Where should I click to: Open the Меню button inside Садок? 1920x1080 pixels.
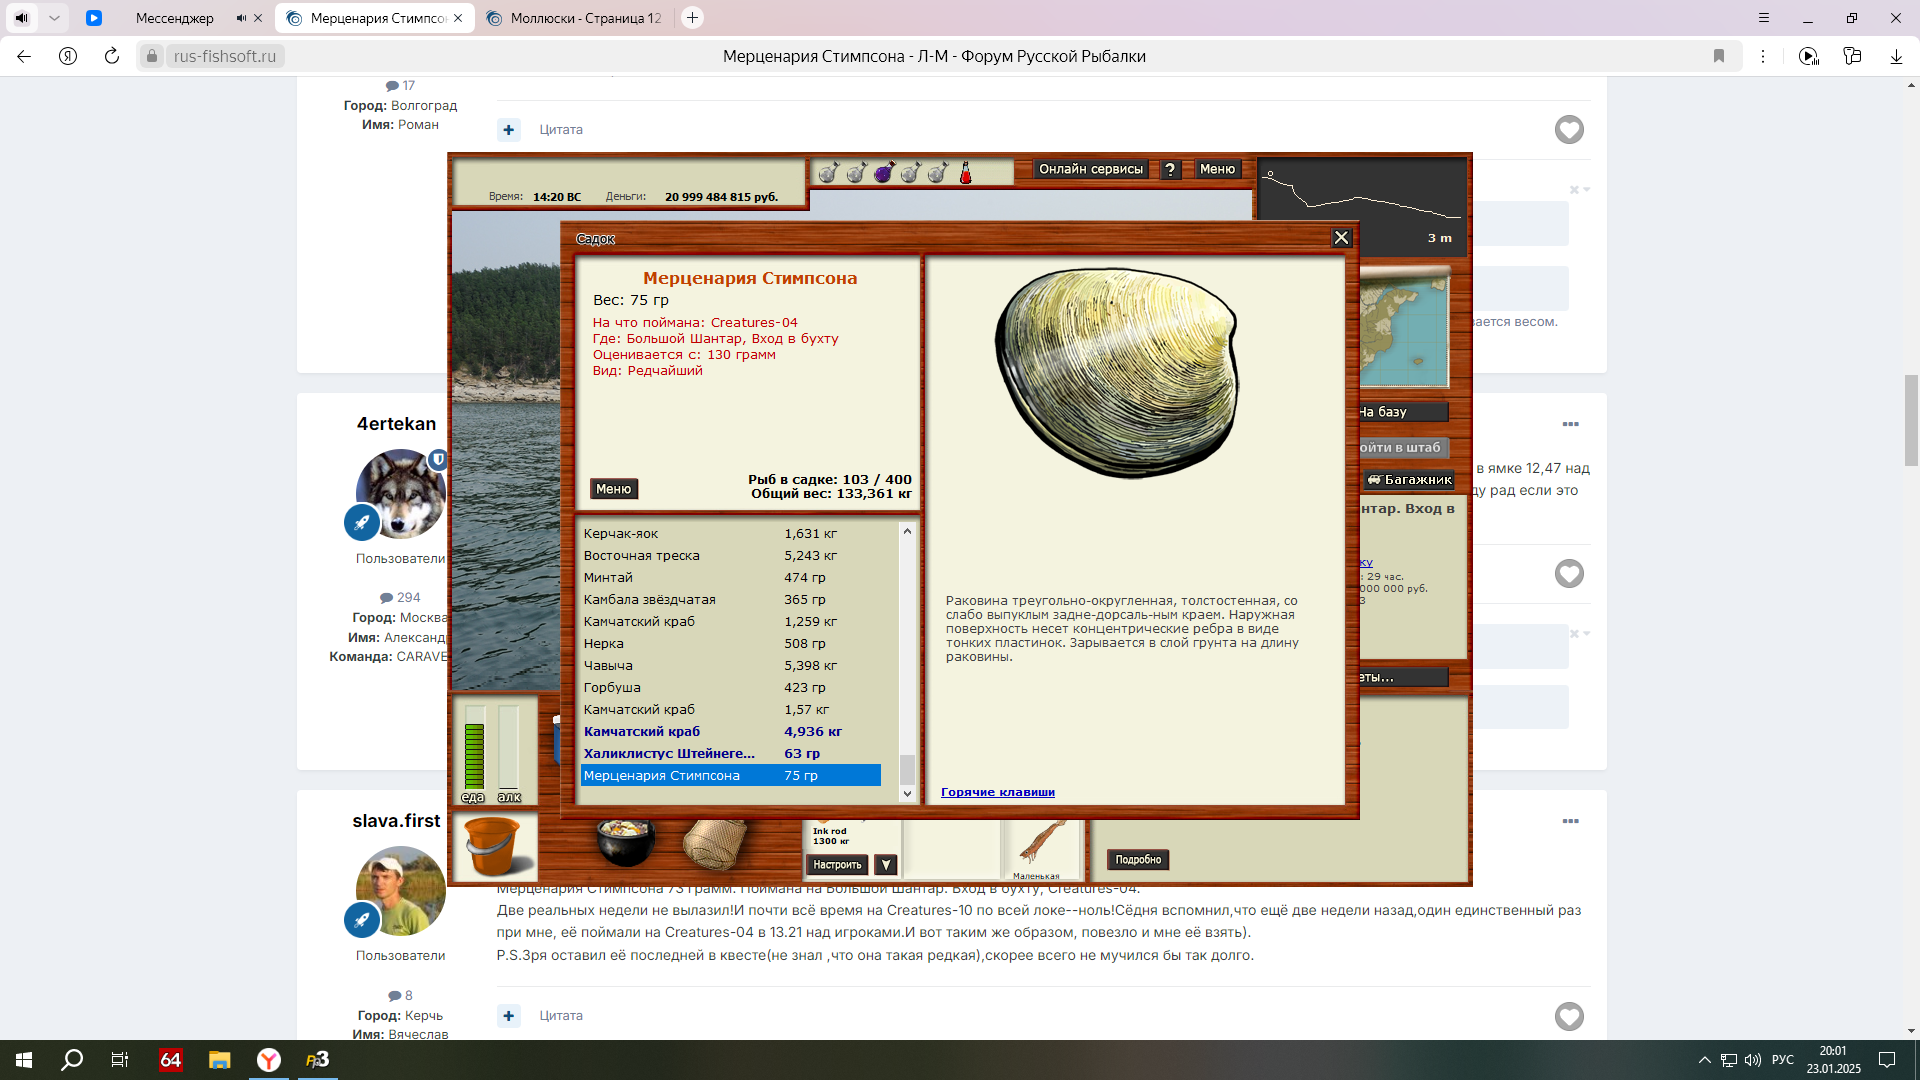pos(613,489)
